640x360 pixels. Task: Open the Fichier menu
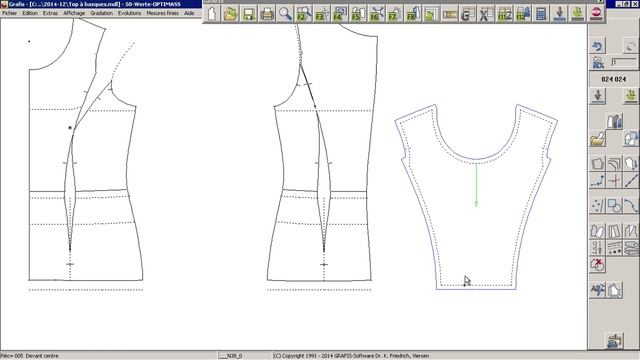pos(10,13)
